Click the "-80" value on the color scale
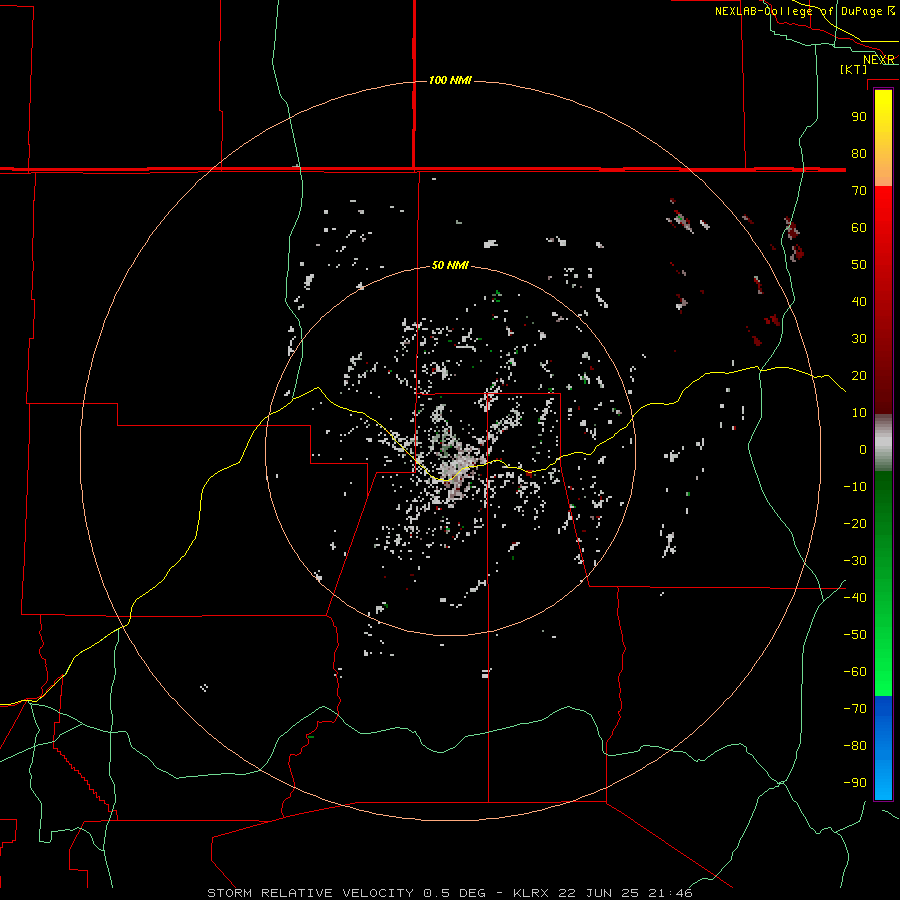Image resolution: width=900 pixels, height=900 pixels. click(x=855, y=746)
